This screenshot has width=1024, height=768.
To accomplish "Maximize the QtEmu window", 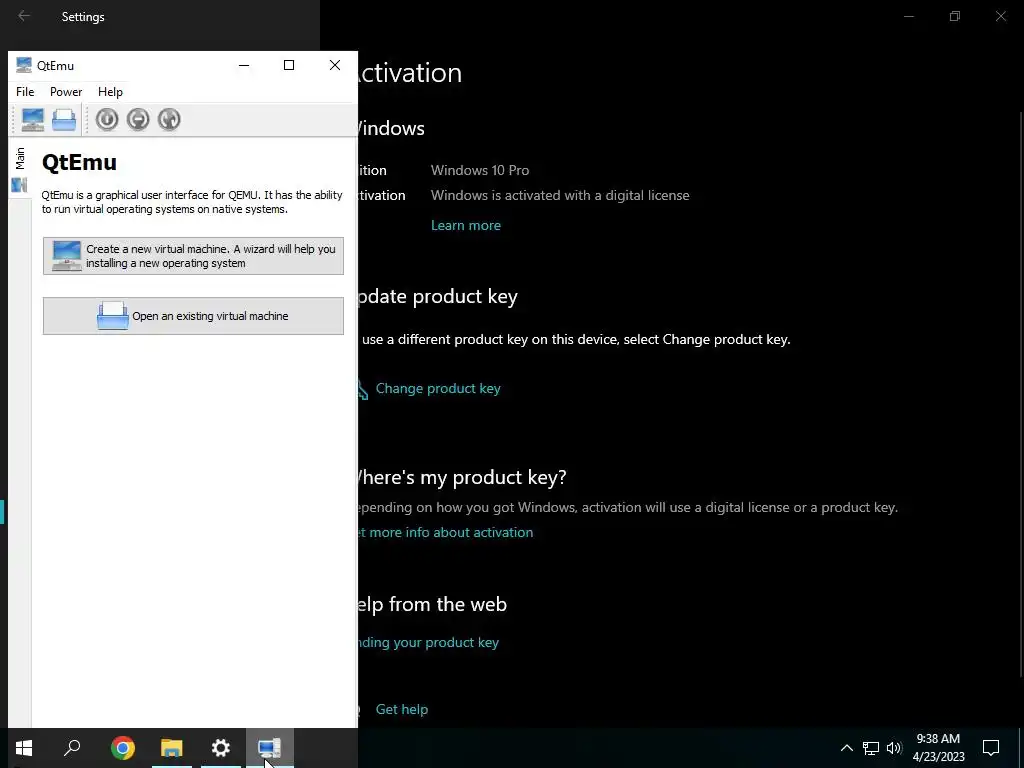I will (x=289, y=65).
